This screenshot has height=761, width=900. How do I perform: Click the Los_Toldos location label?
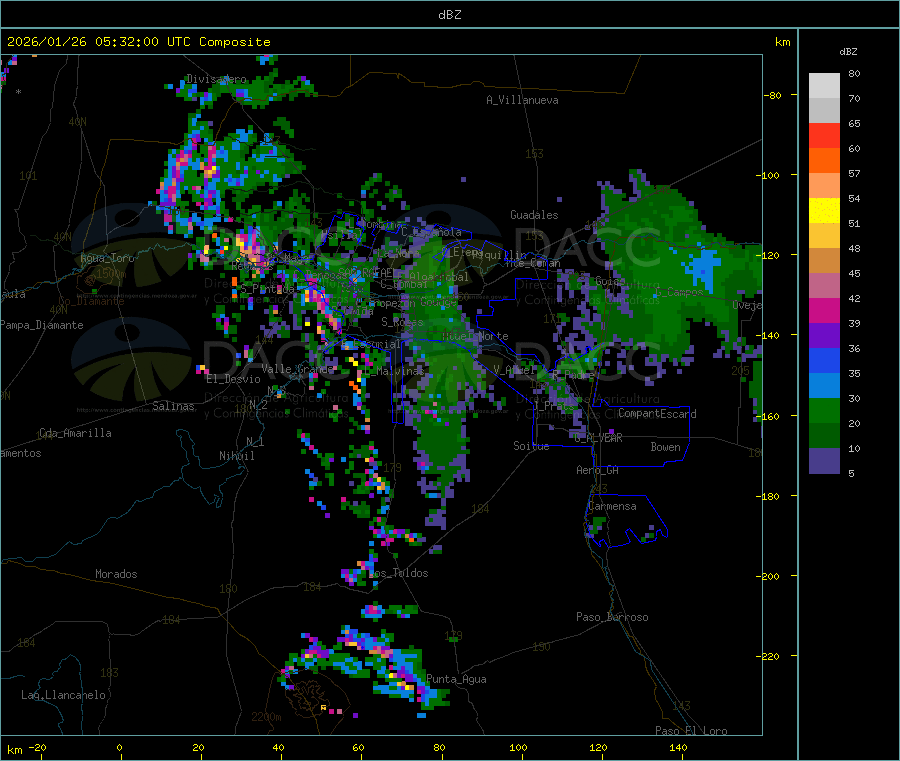point(398,573)
